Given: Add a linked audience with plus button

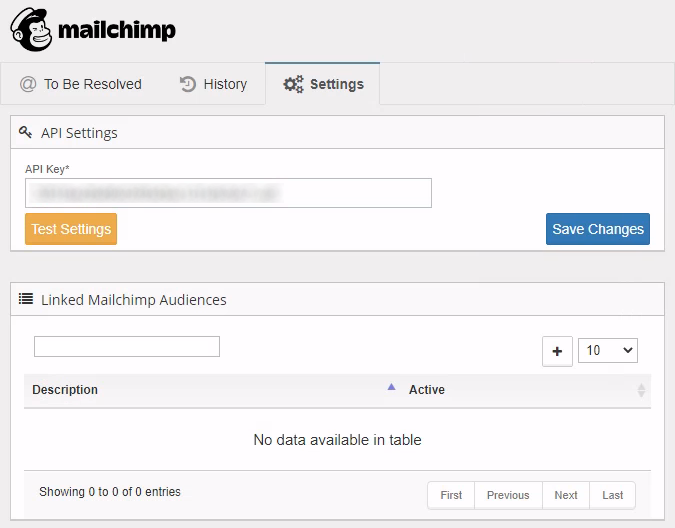Looking at the screenshot, I should 557,351.
